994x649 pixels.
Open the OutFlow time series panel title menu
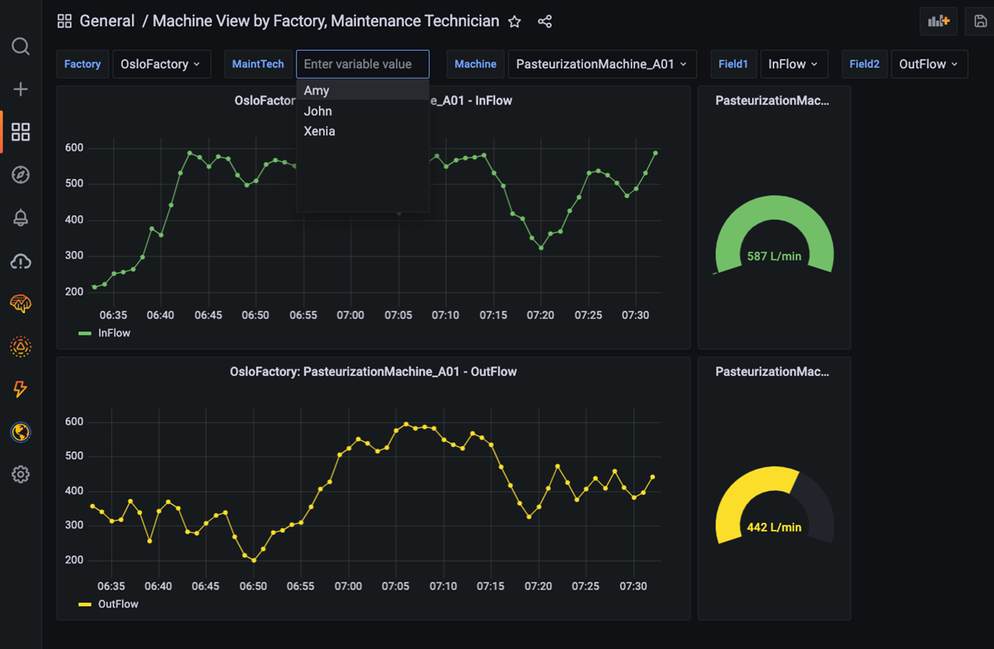tap(373, 371)
